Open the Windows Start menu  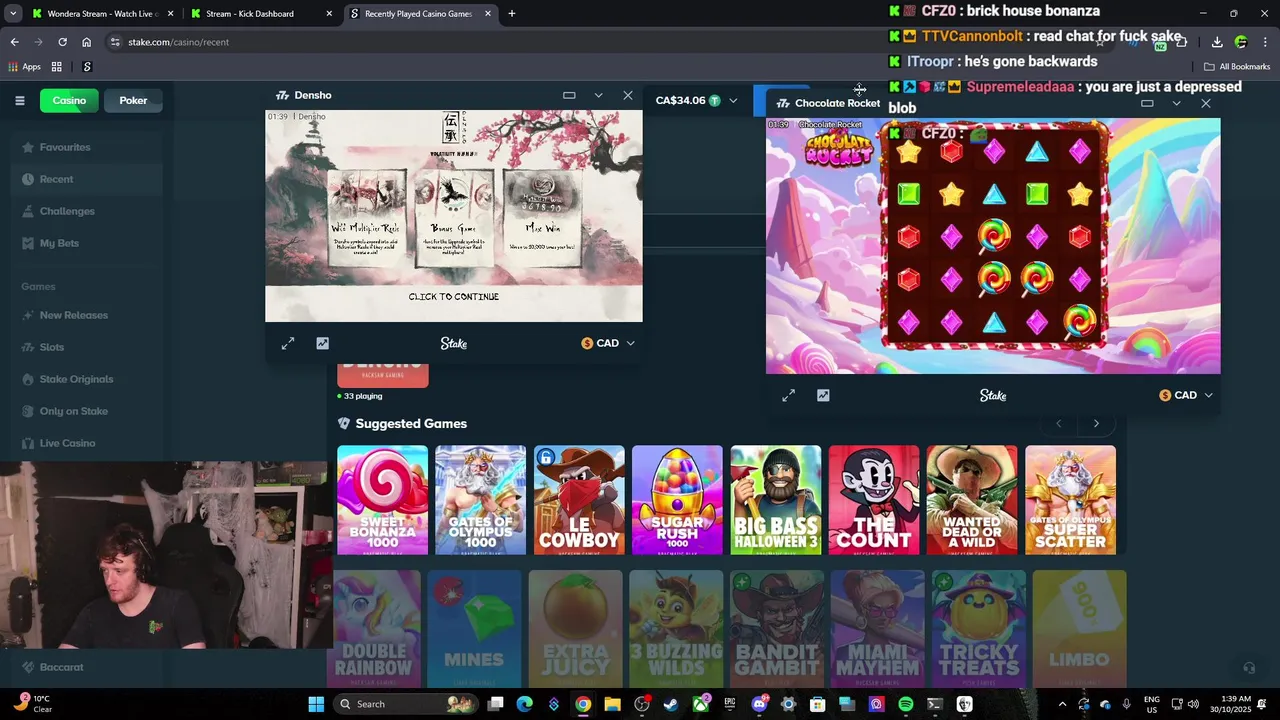[x=316, y=704]
